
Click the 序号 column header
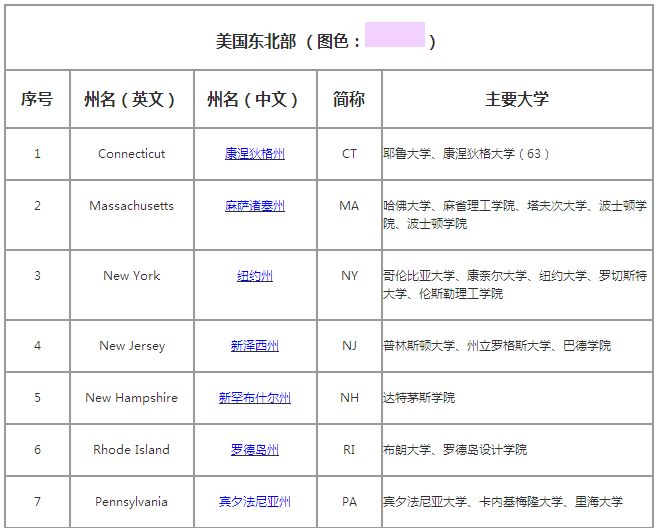pos(37,99)
